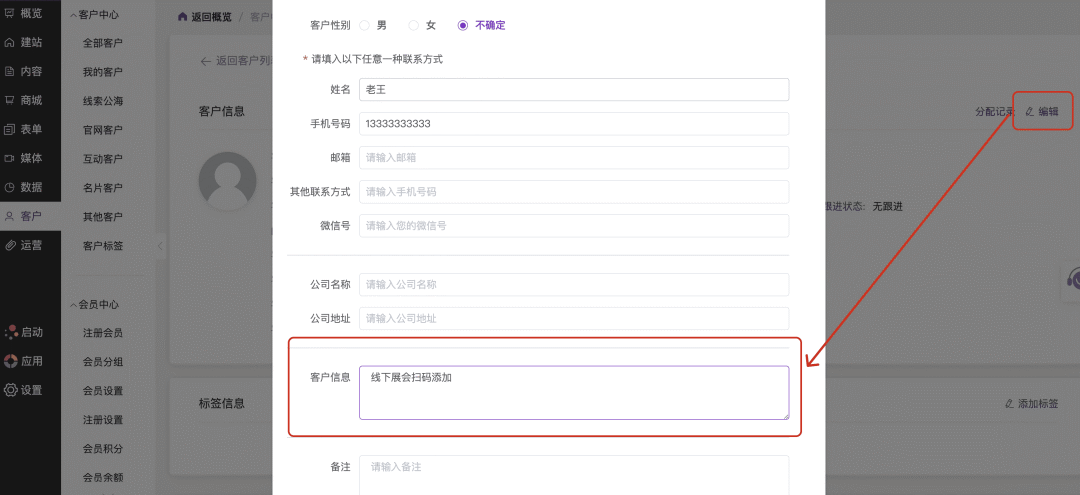The height and width of the screenshot is (495, 1080).
Task: Collapse the secondary sidebar using arrow handle
Action: click(x=159, y=245)
